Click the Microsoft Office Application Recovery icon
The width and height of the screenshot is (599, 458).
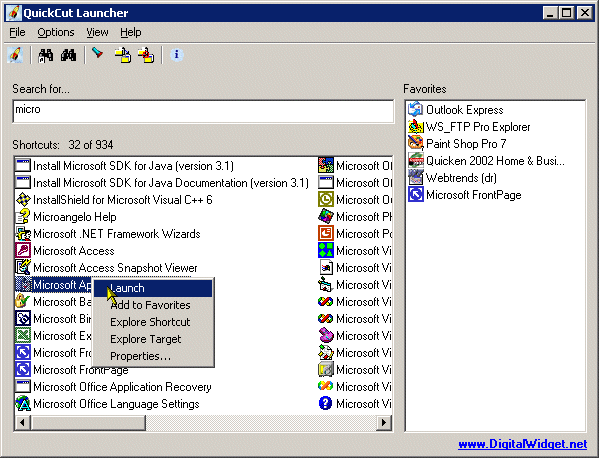coord(23,387)
